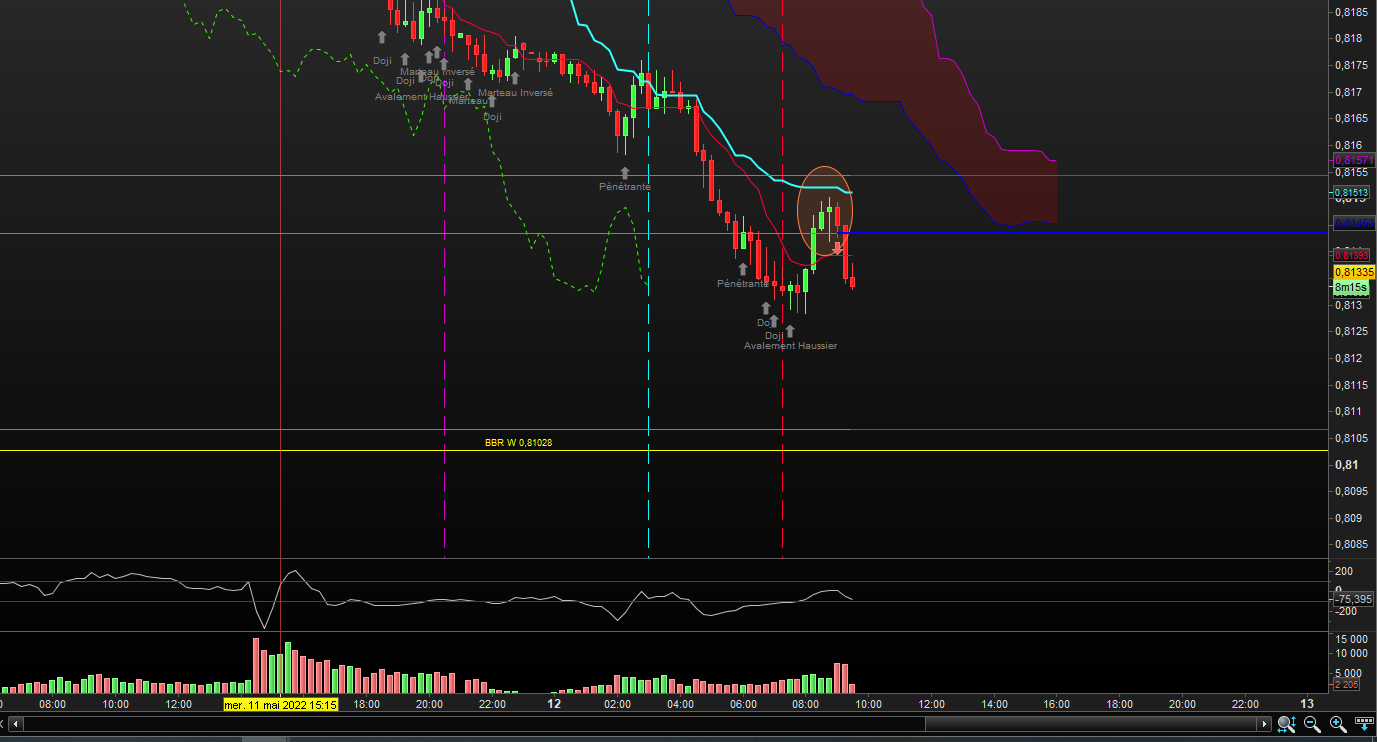
Task: Click the red 0,81393 price tag
Action: 1354,256
